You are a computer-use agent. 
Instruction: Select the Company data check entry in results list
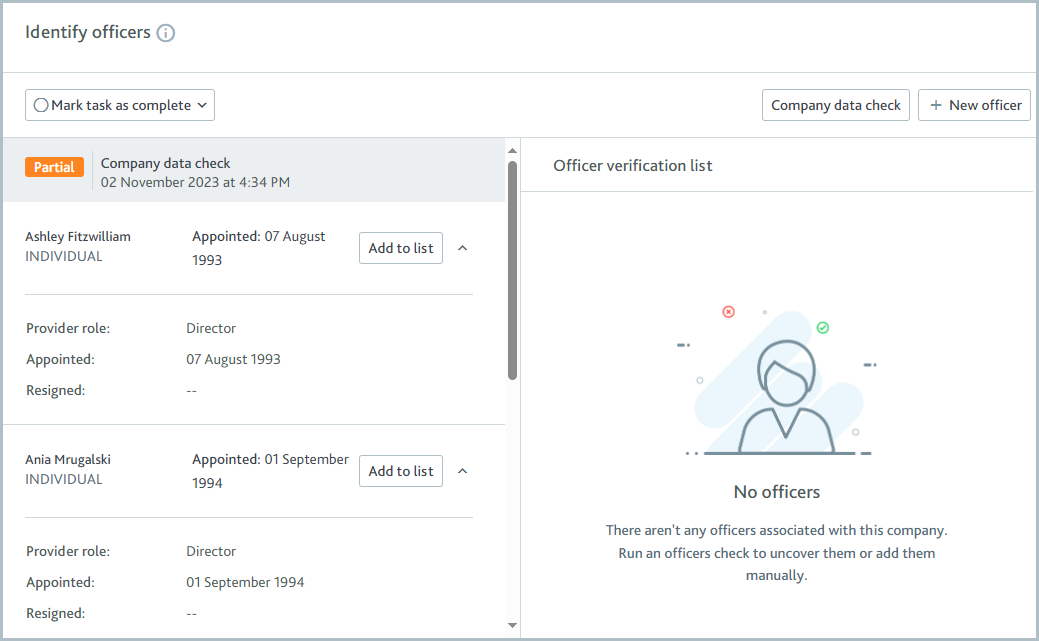coord(165,162)
